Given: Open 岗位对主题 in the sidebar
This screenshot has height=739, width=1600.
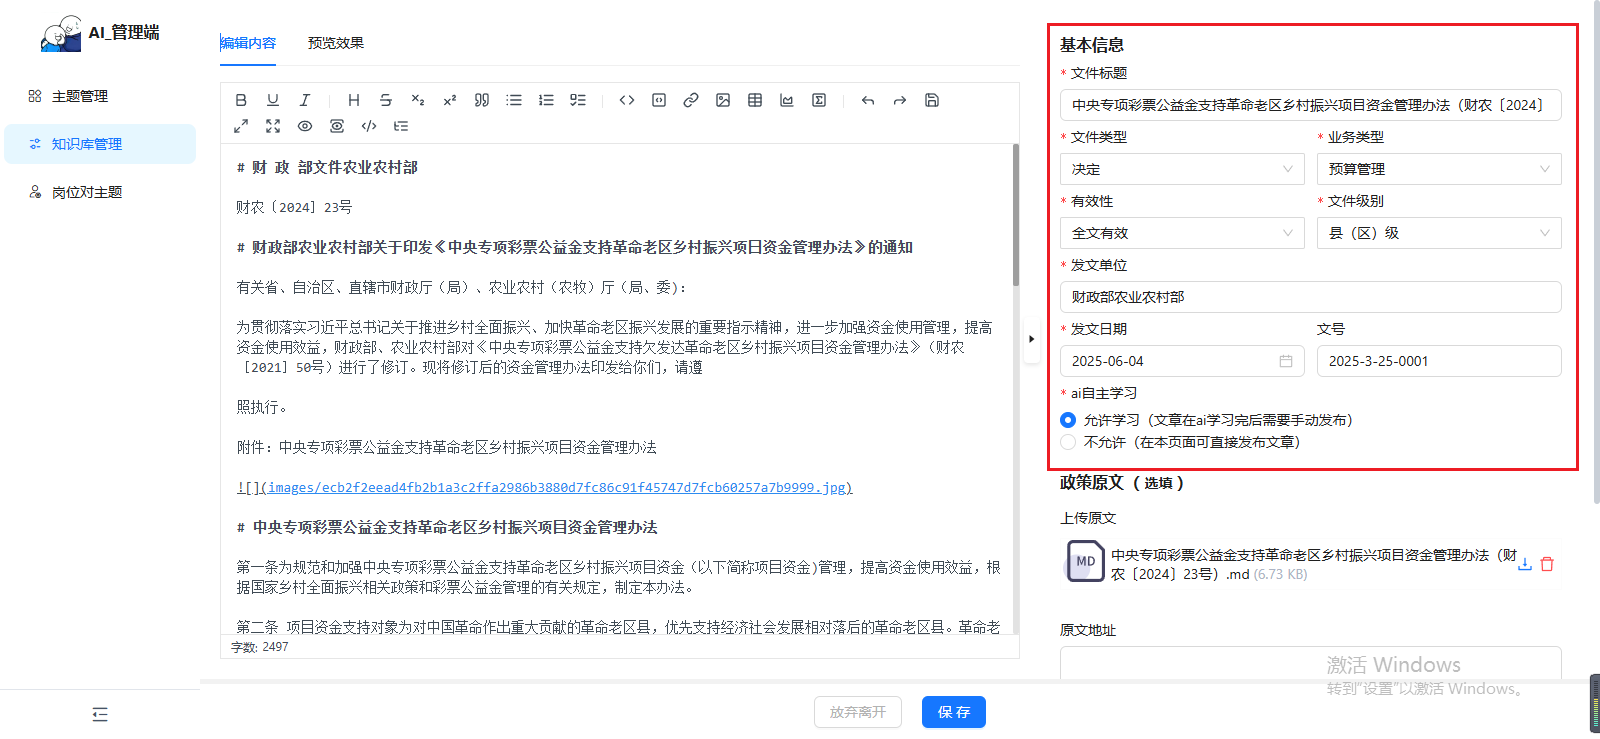Looking at the screenshot, I should (x=87, y=192).
